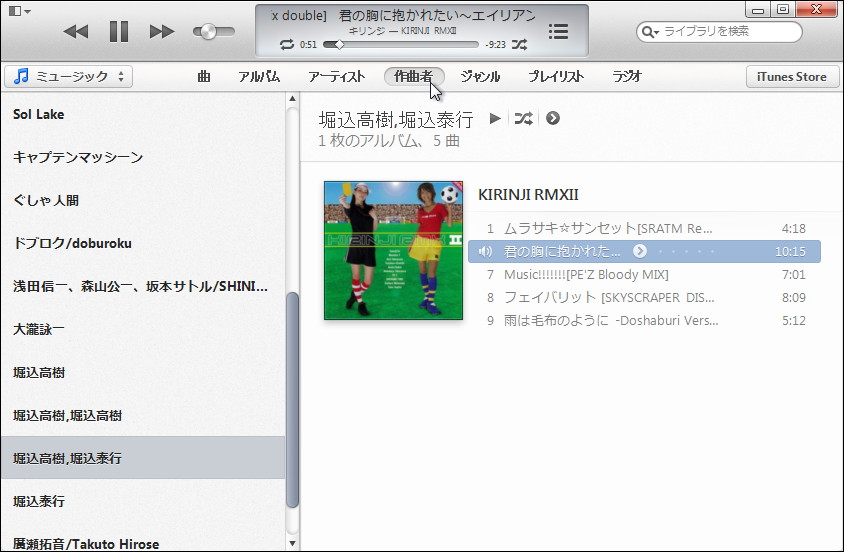The width and height of the screenshot is (844, 552).
Task: Open the Up Next list icon
Action: pyautogui.click(x=558, y=32)
